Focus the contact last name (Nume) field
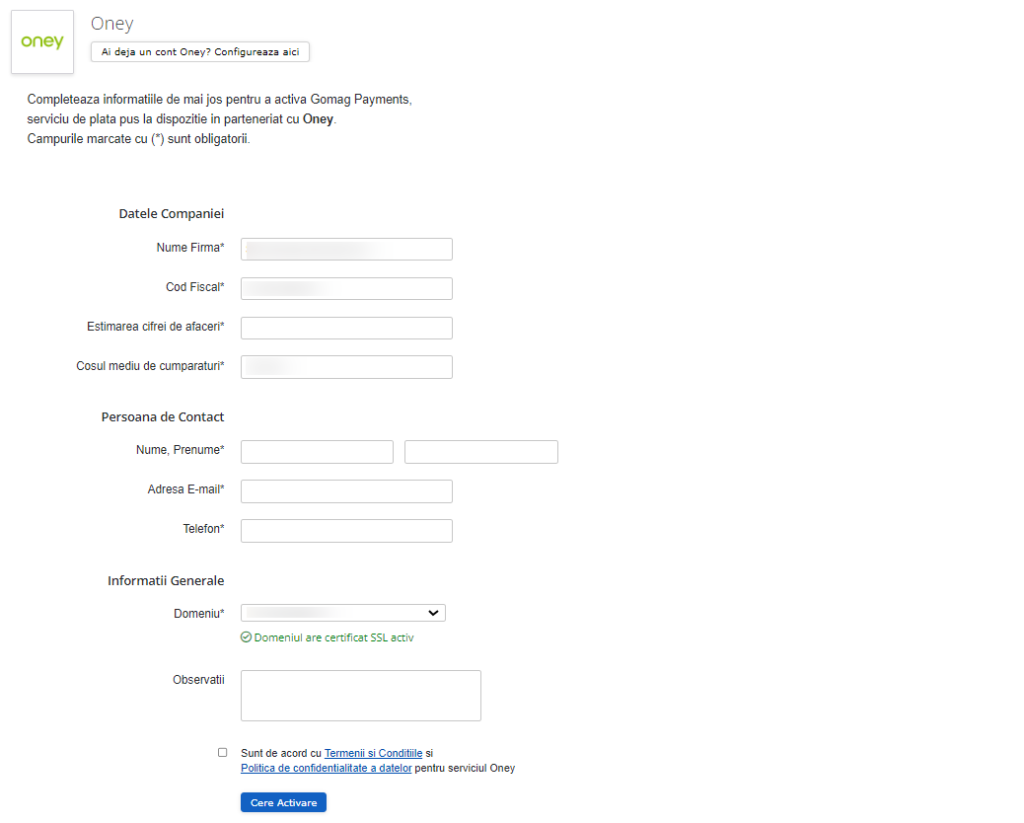1024x823 pixels. point(317,452)
